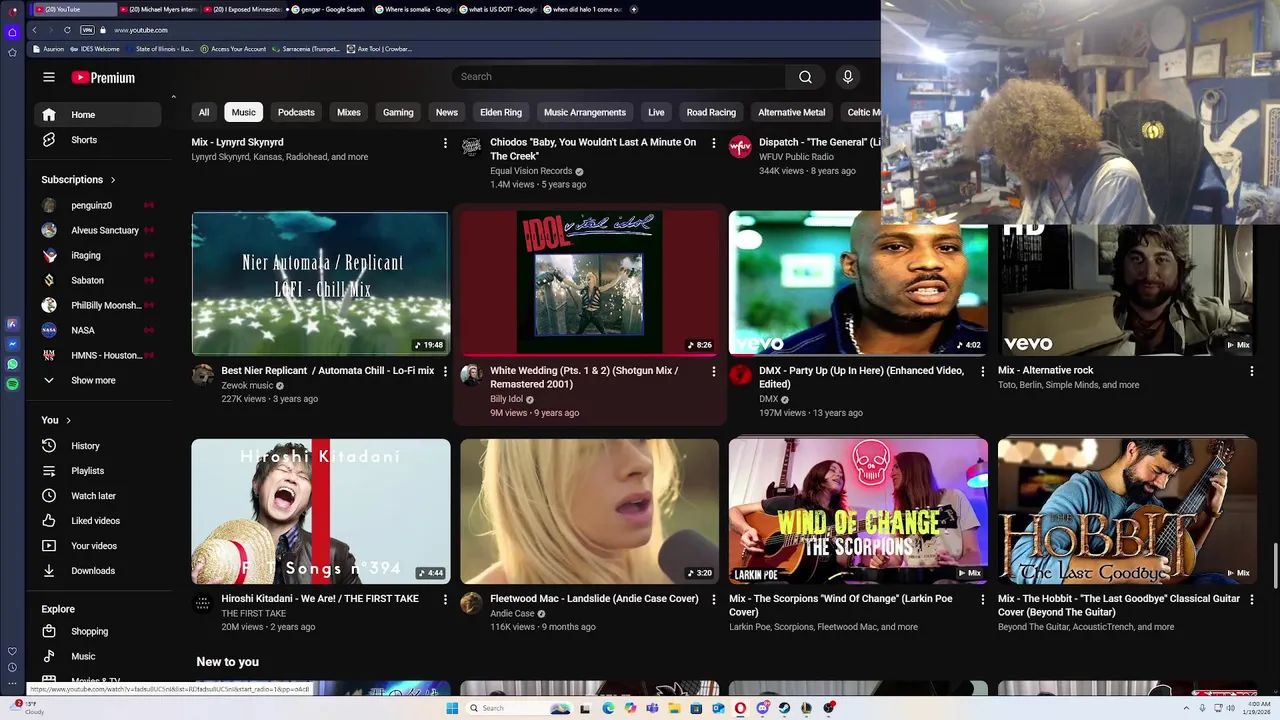The height and width of the screenshot is (720, 1280).
Task: Open the Subscriptions section chevron
Action: [113, 180]
